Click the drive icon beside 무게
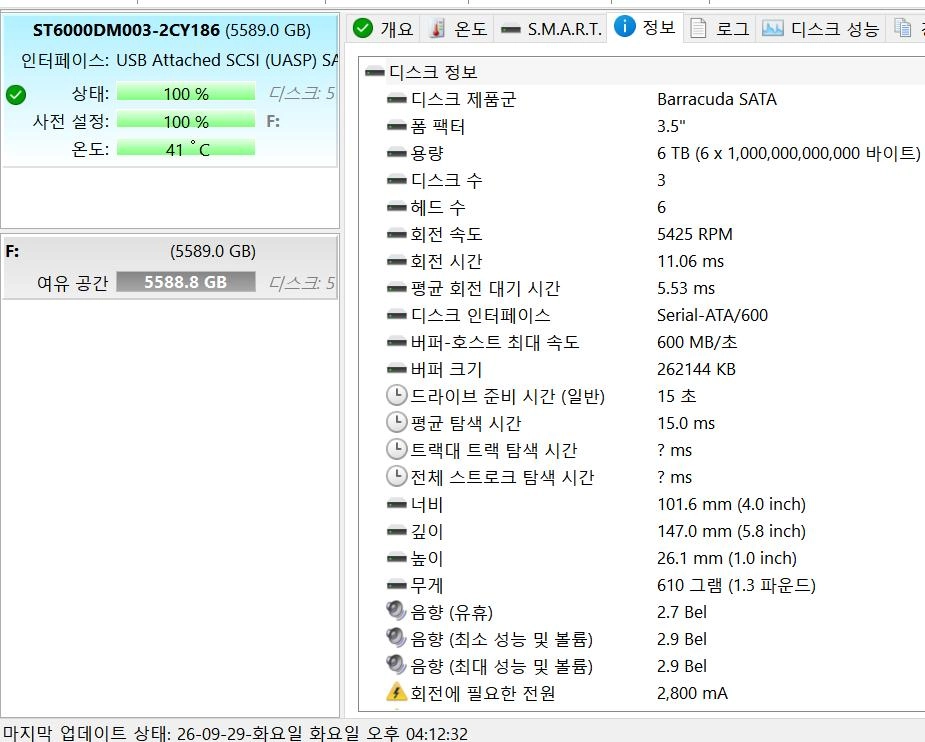 tap(396, 586)
